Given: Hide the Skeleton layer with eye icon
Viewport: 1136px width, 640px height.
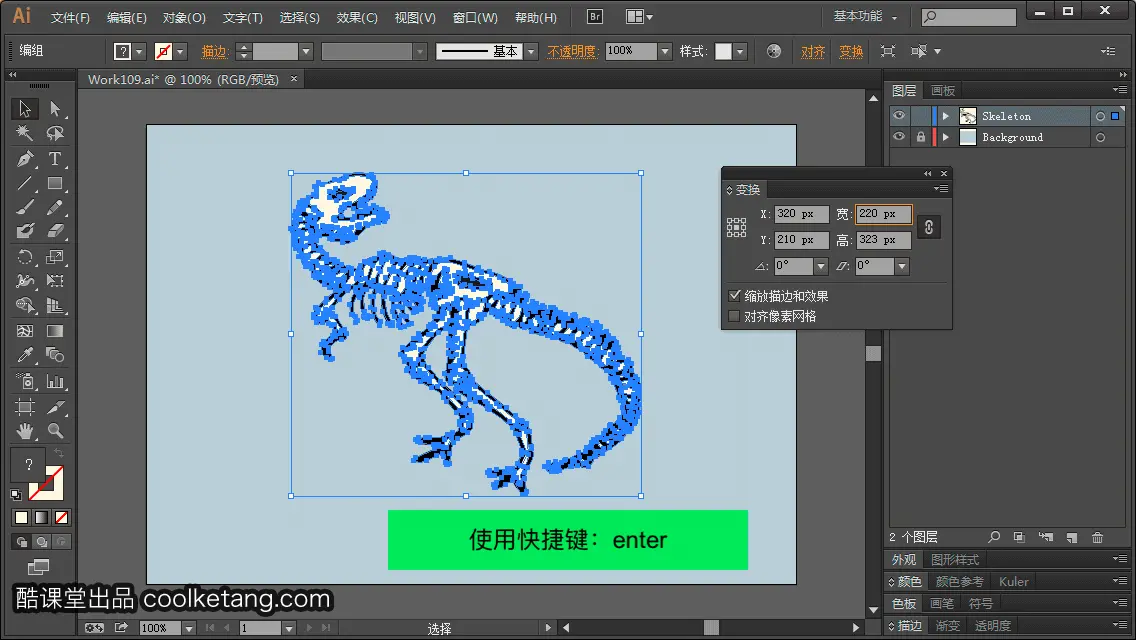Looking at the screenshot, I should click(x=899, y=116).
